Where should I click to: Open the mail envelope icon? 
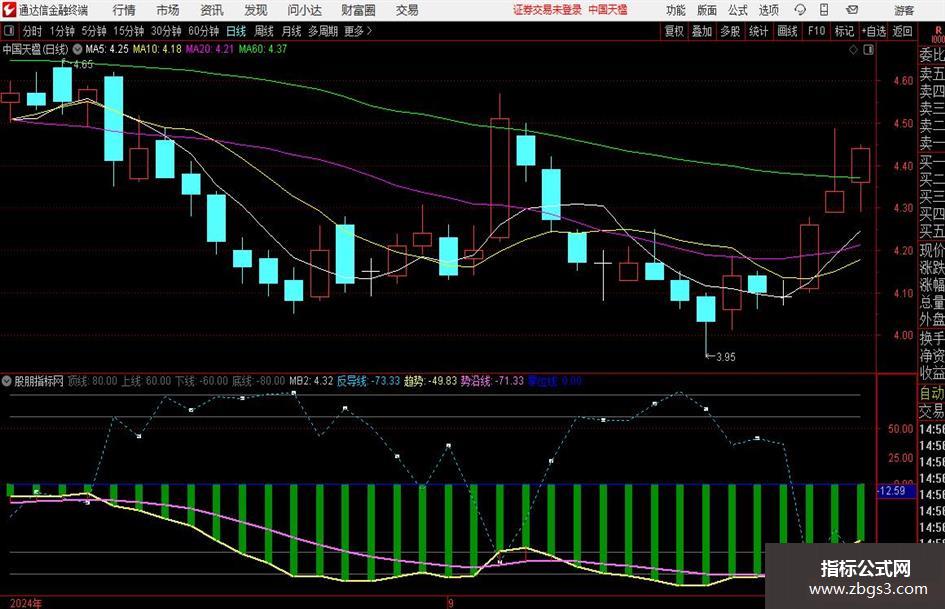[852, 10]
